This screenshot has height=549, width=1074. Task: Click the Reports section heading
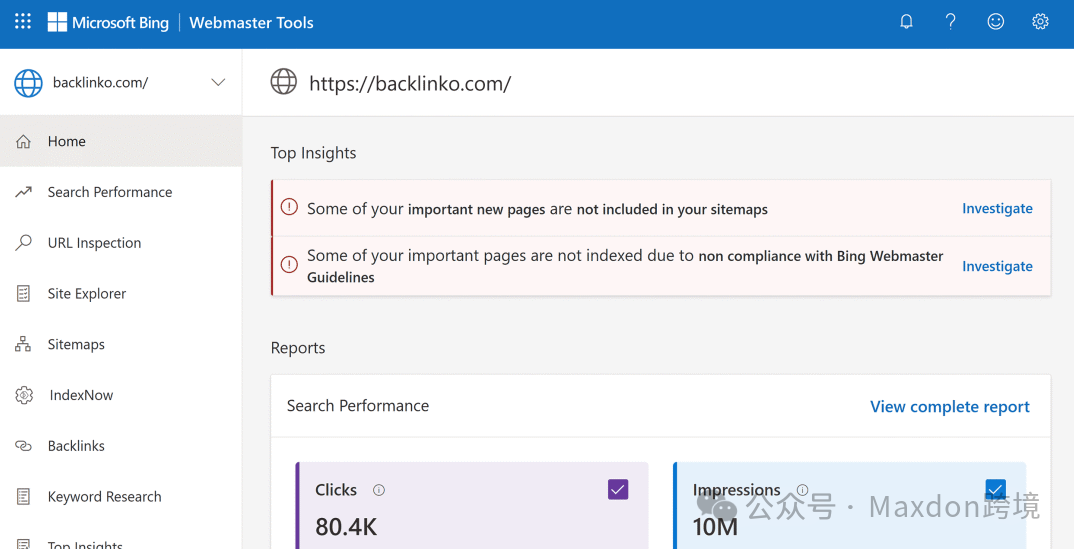(298, 348)
